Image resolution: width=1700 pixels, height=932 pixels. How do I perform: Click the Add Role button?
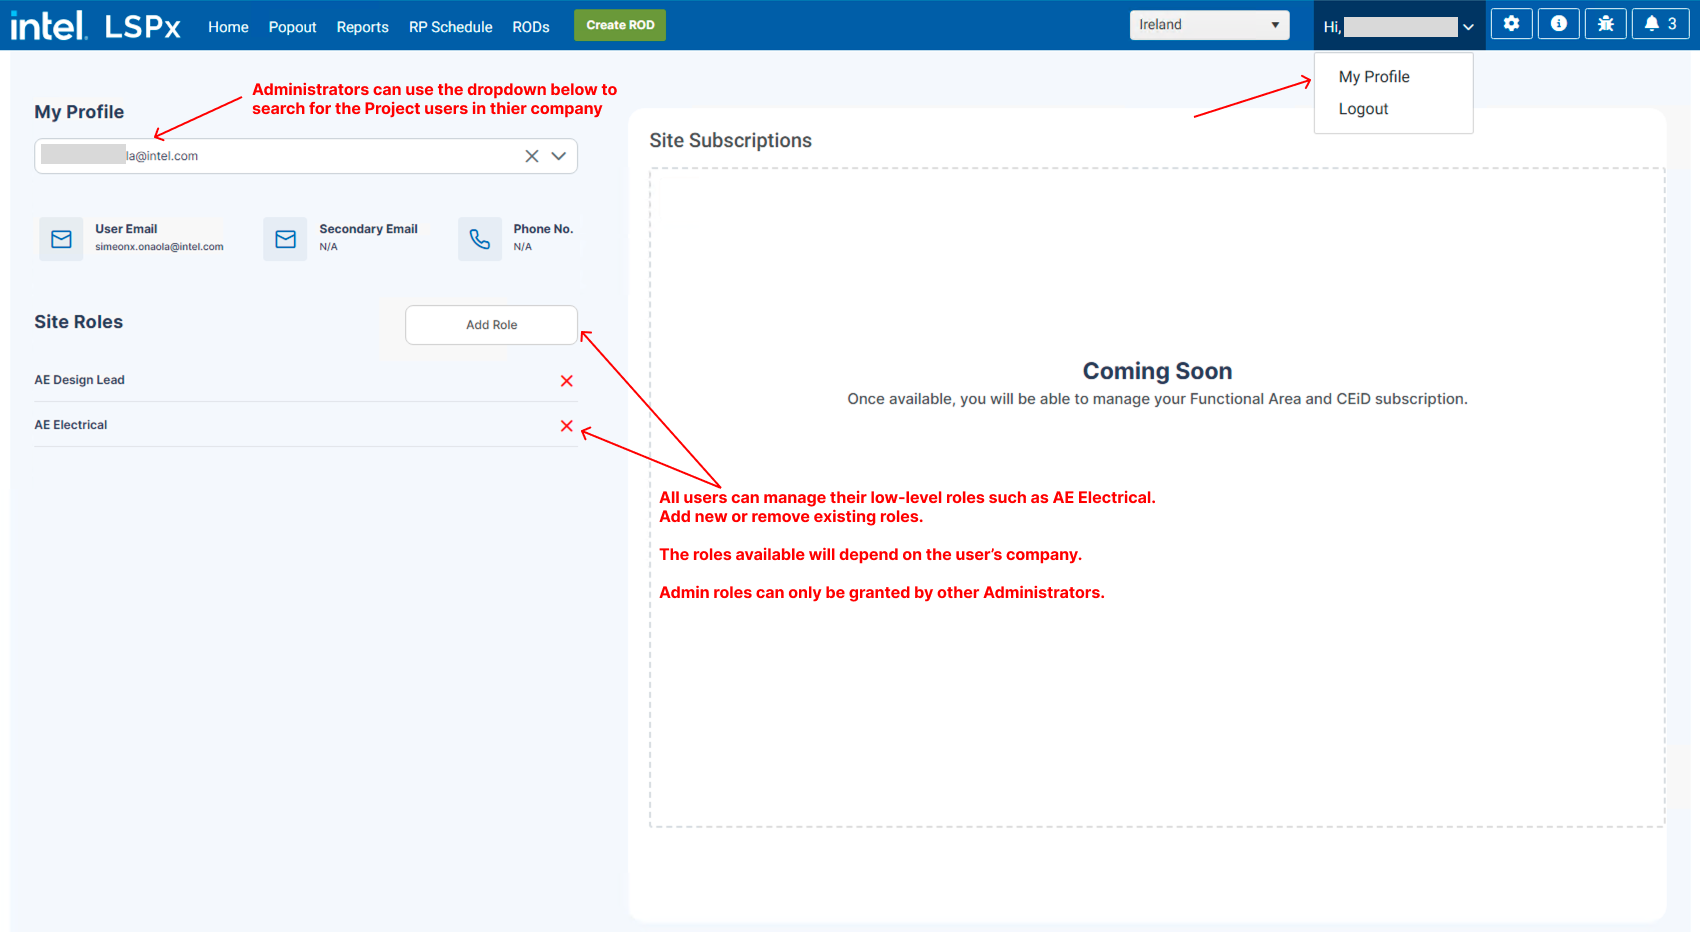pos(491,325)
